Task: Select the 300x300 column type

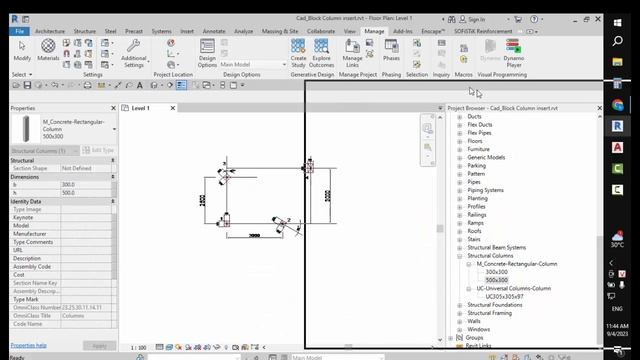Action: [496, 272]
